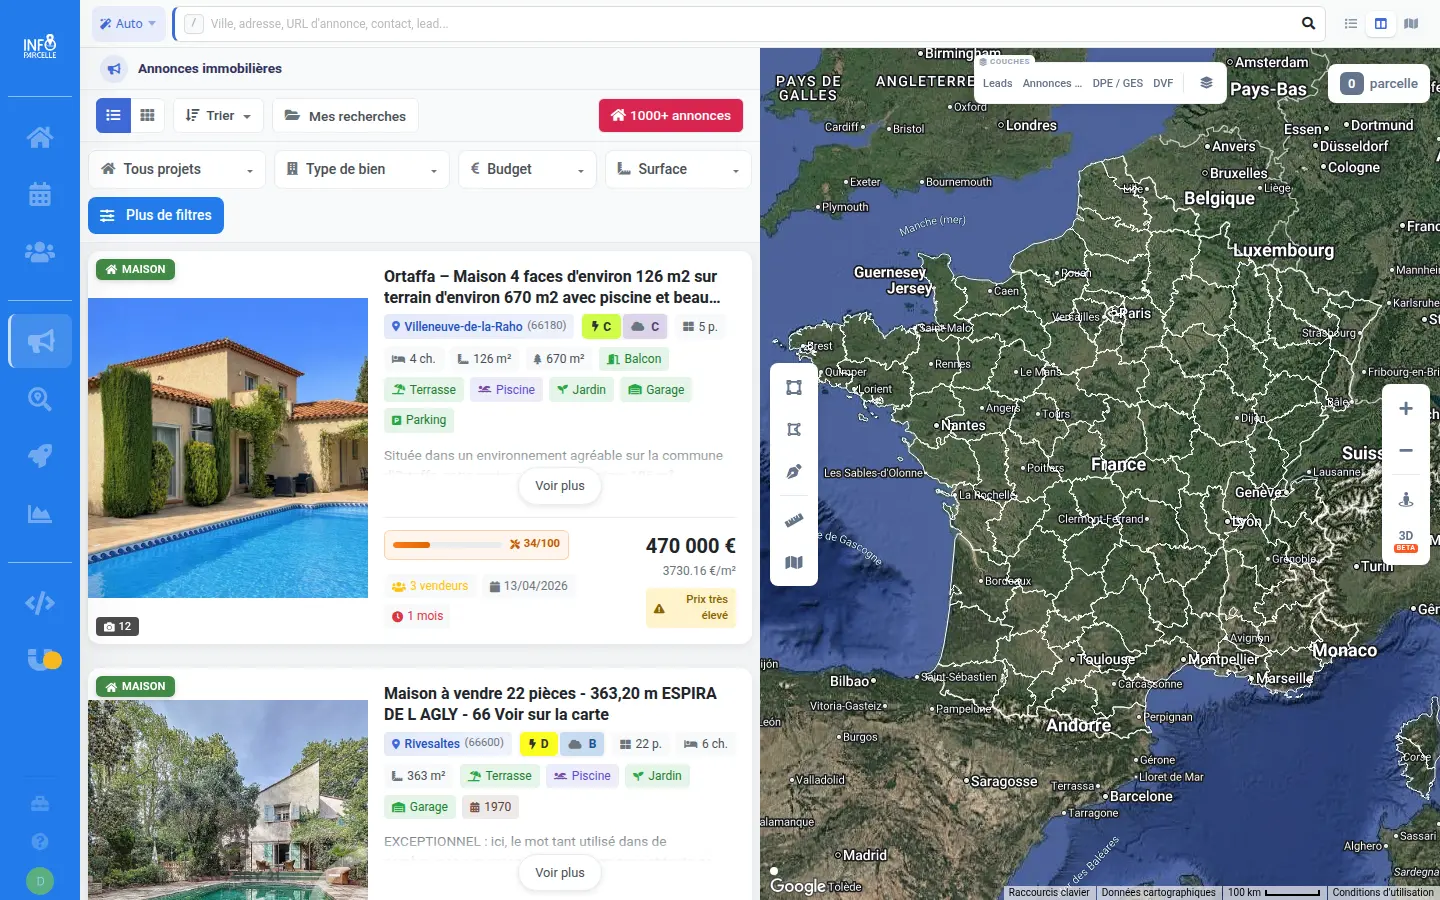Focus the address search input field

click(750, 23)
